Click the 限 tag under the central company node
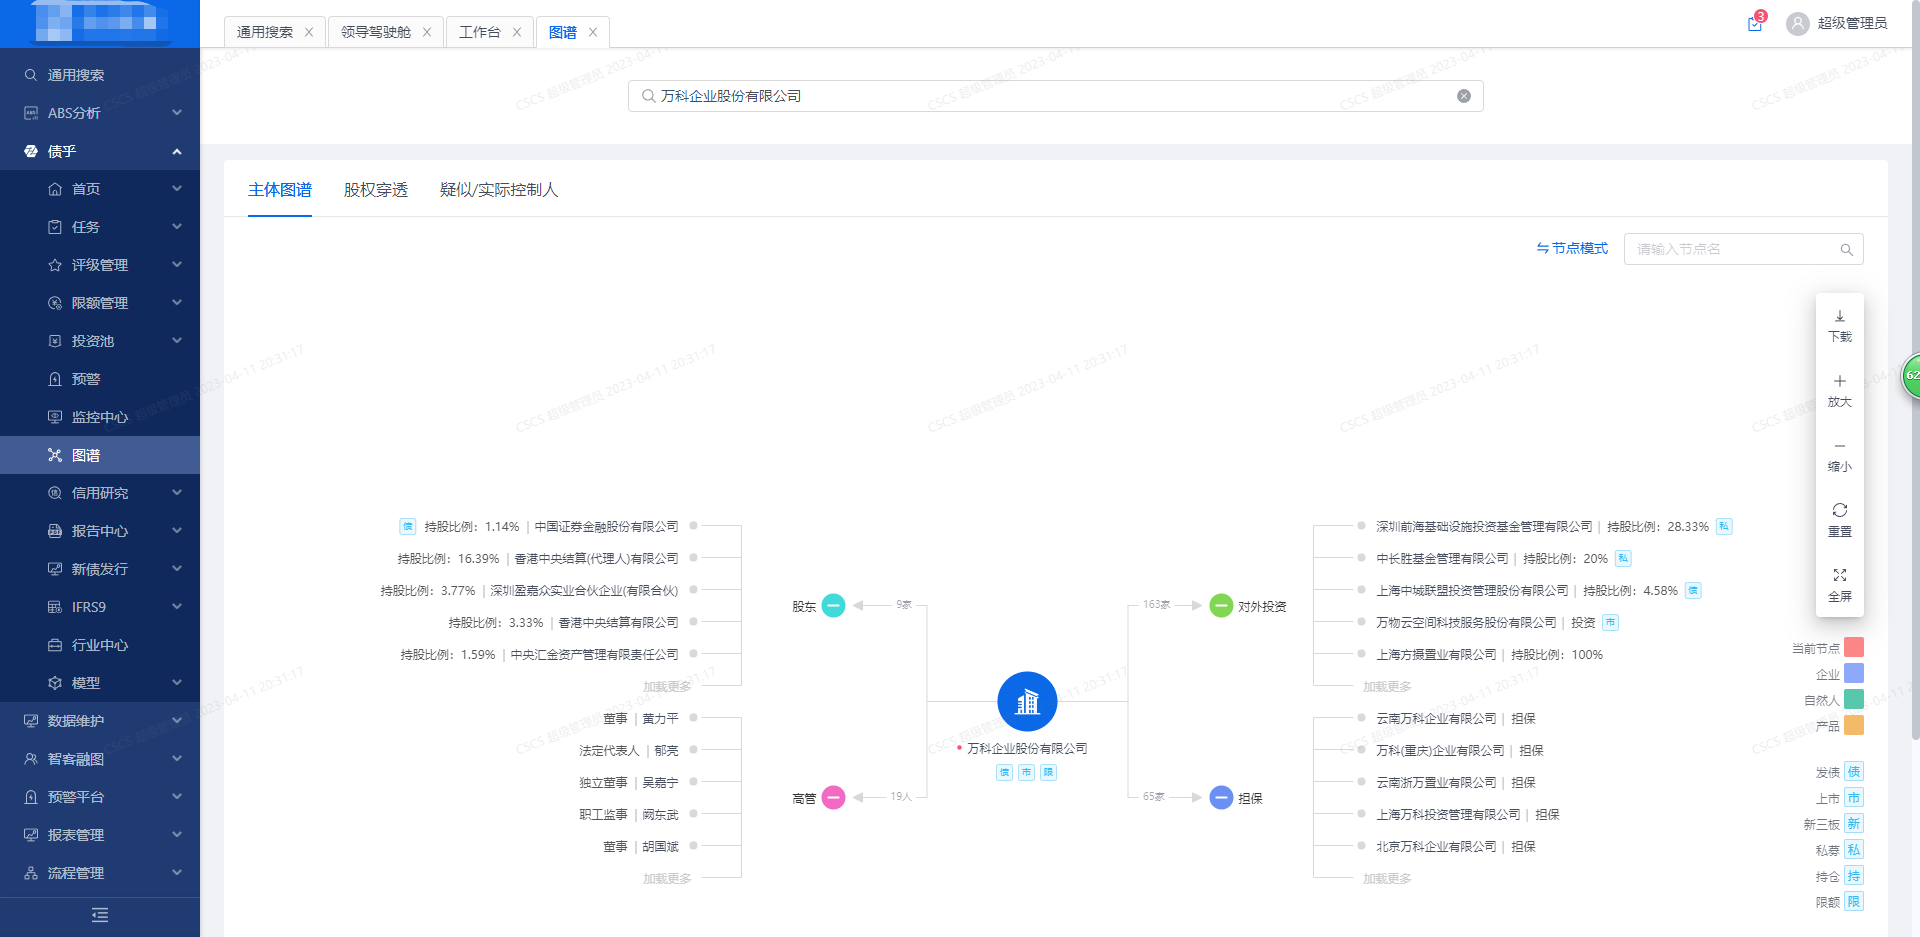 tap(1048, 772)
